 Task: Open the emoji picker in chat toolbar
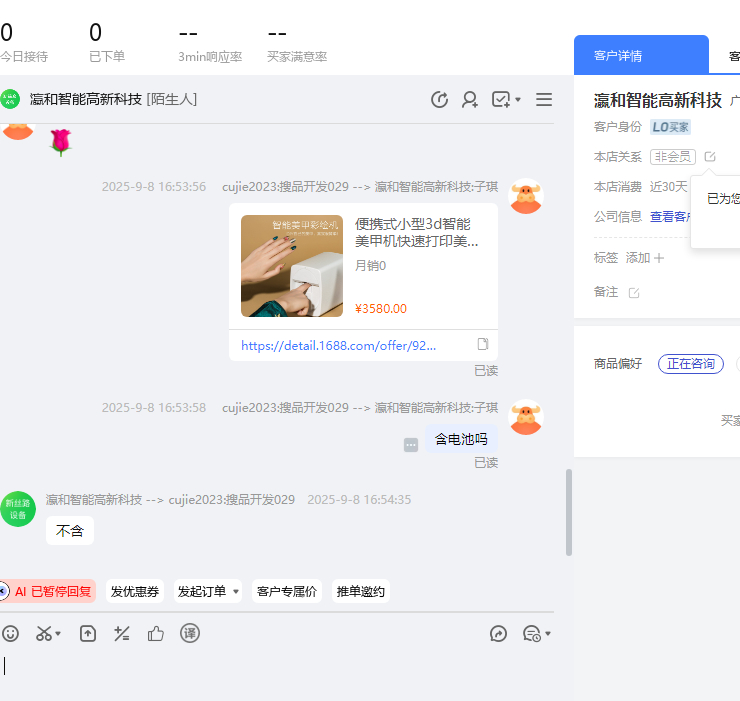click(11, 633)
